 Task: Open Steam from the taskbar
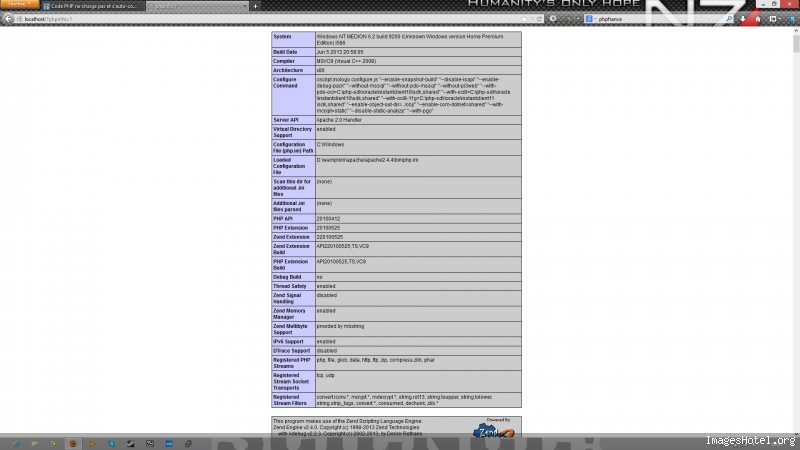131,444
